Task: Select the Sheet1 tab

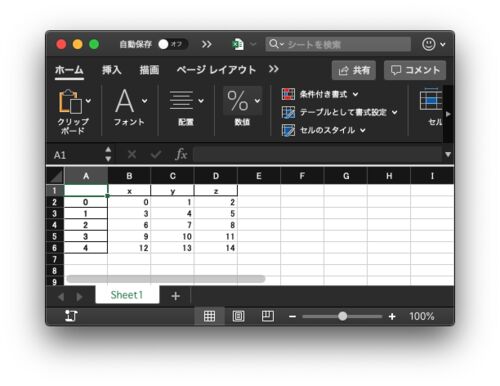Action: click(x=127, y=295)
